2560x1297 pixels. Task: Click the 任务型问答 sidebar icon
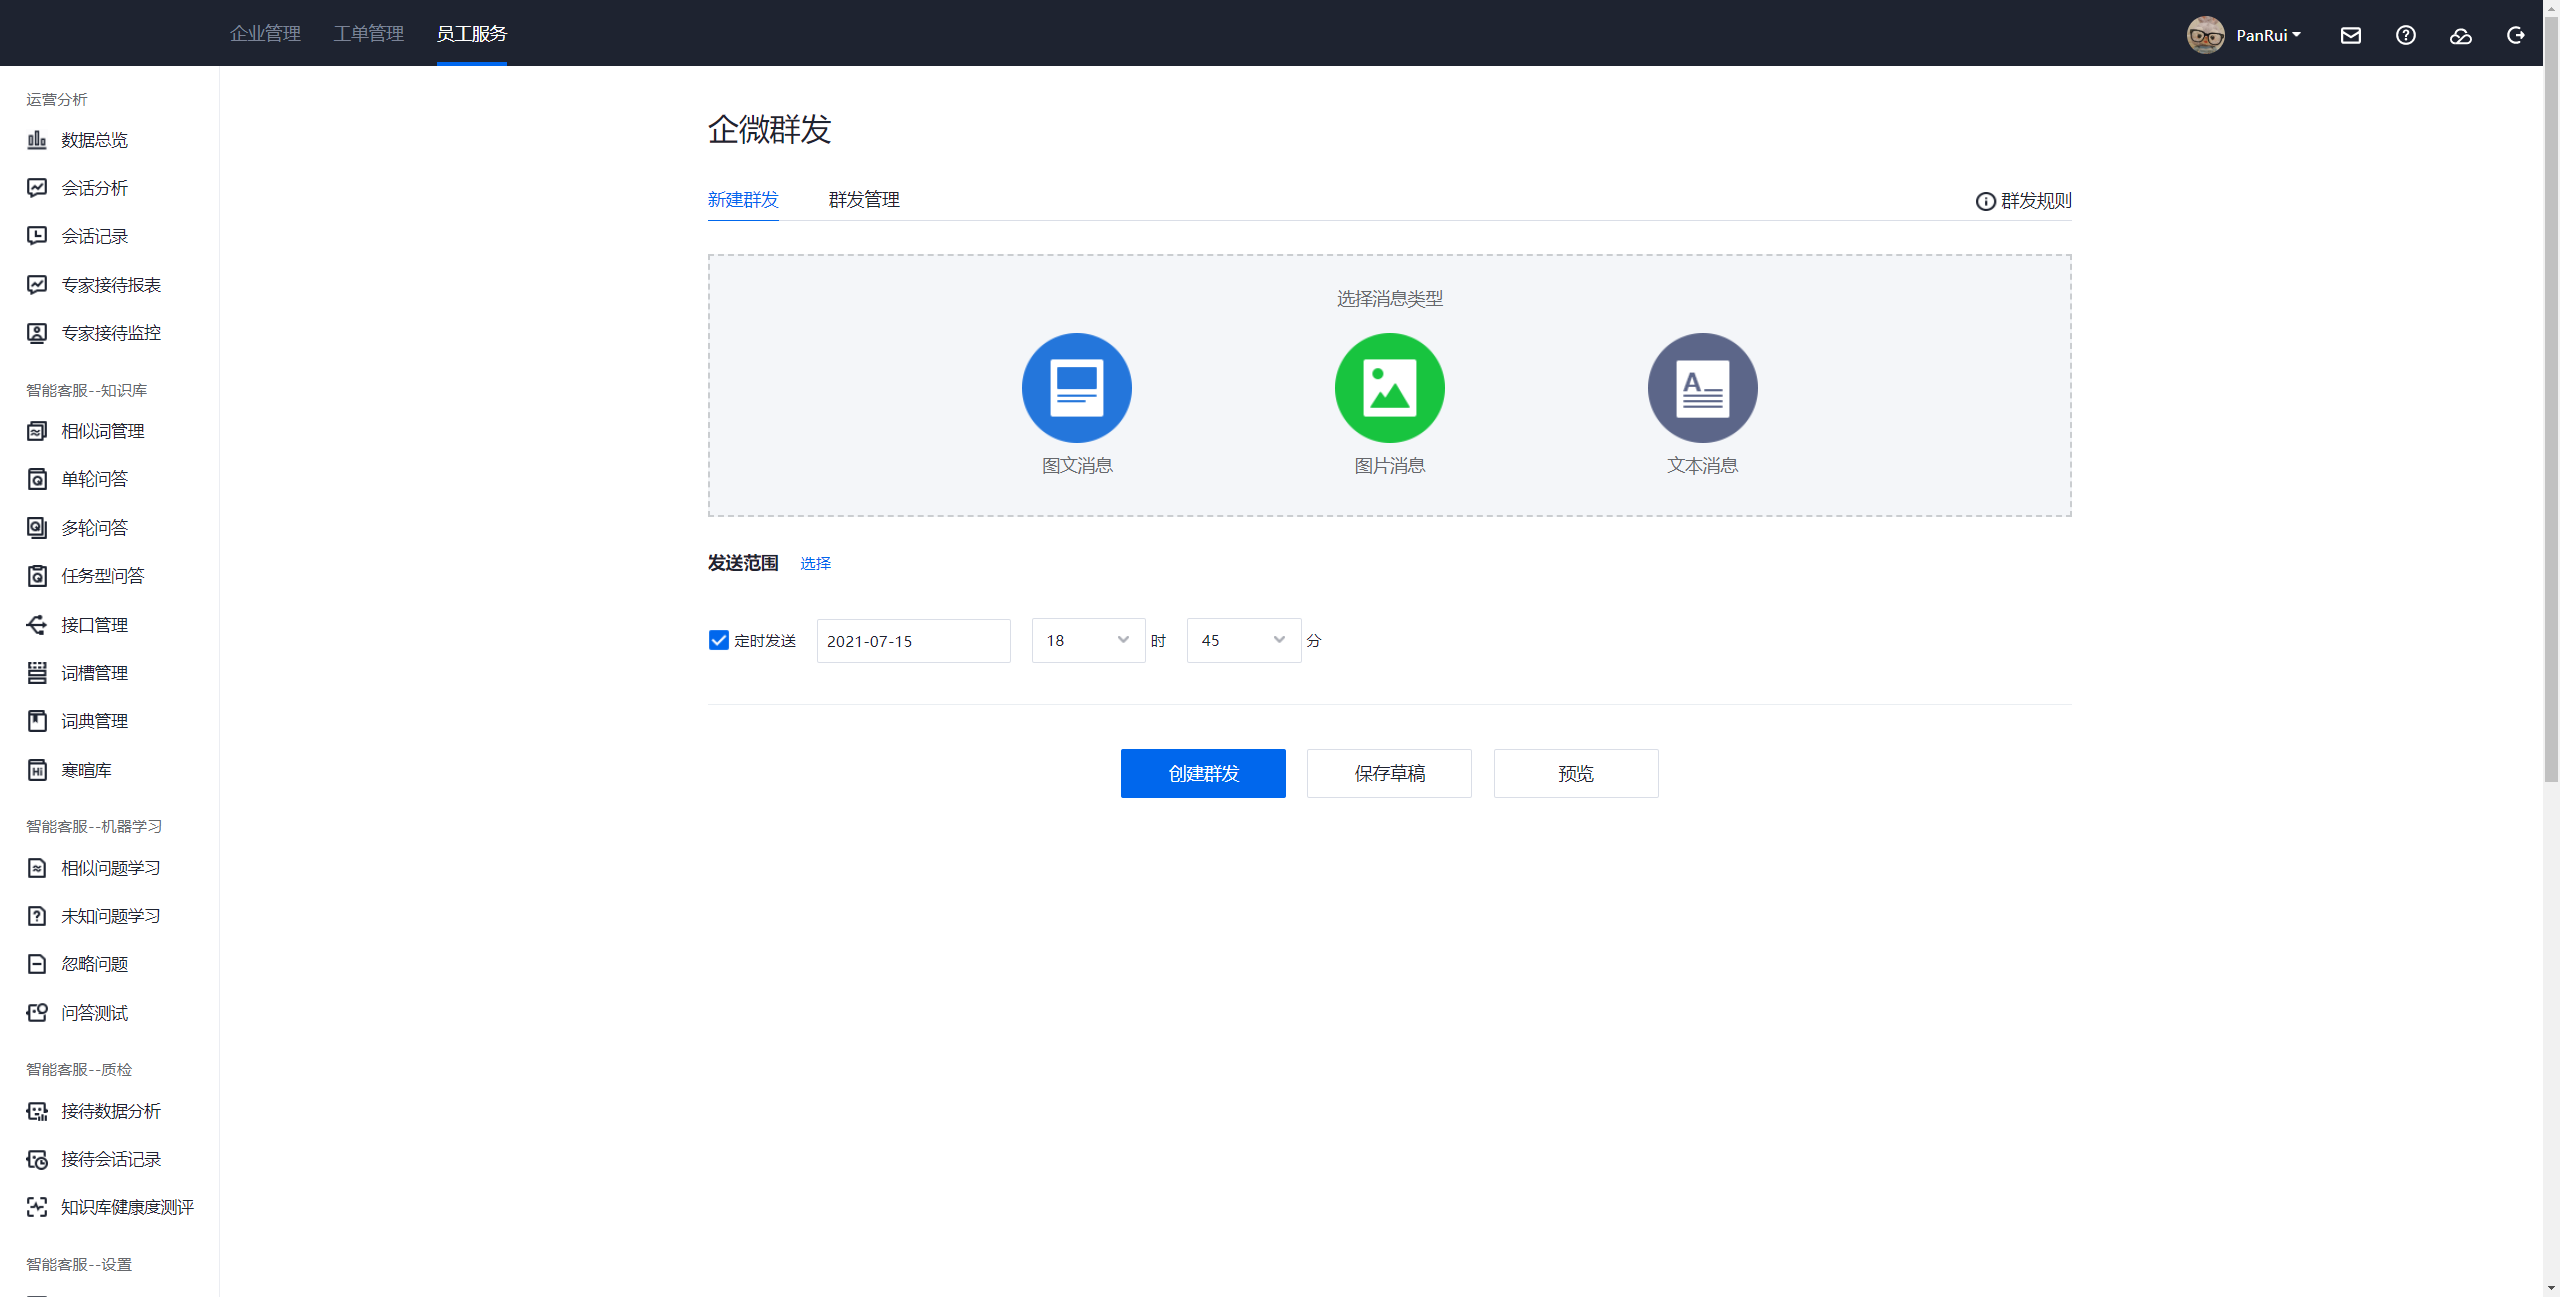37,576
